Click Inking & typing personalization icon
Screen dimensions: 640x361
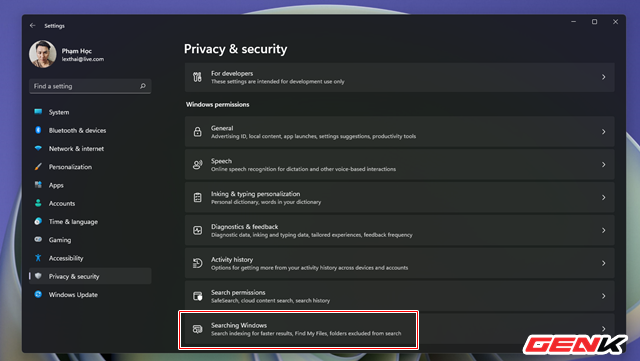point(198,197)
